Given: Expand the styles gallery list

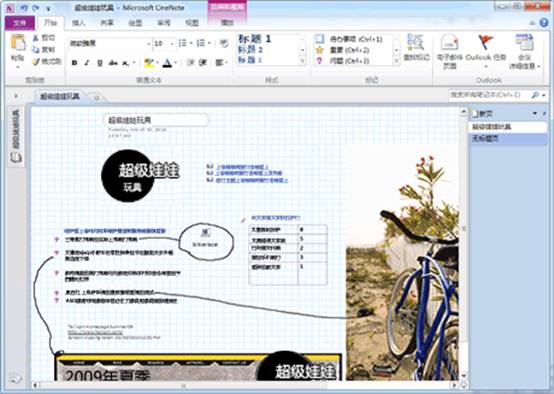Looking at the screenshot, I should point(302,61).
